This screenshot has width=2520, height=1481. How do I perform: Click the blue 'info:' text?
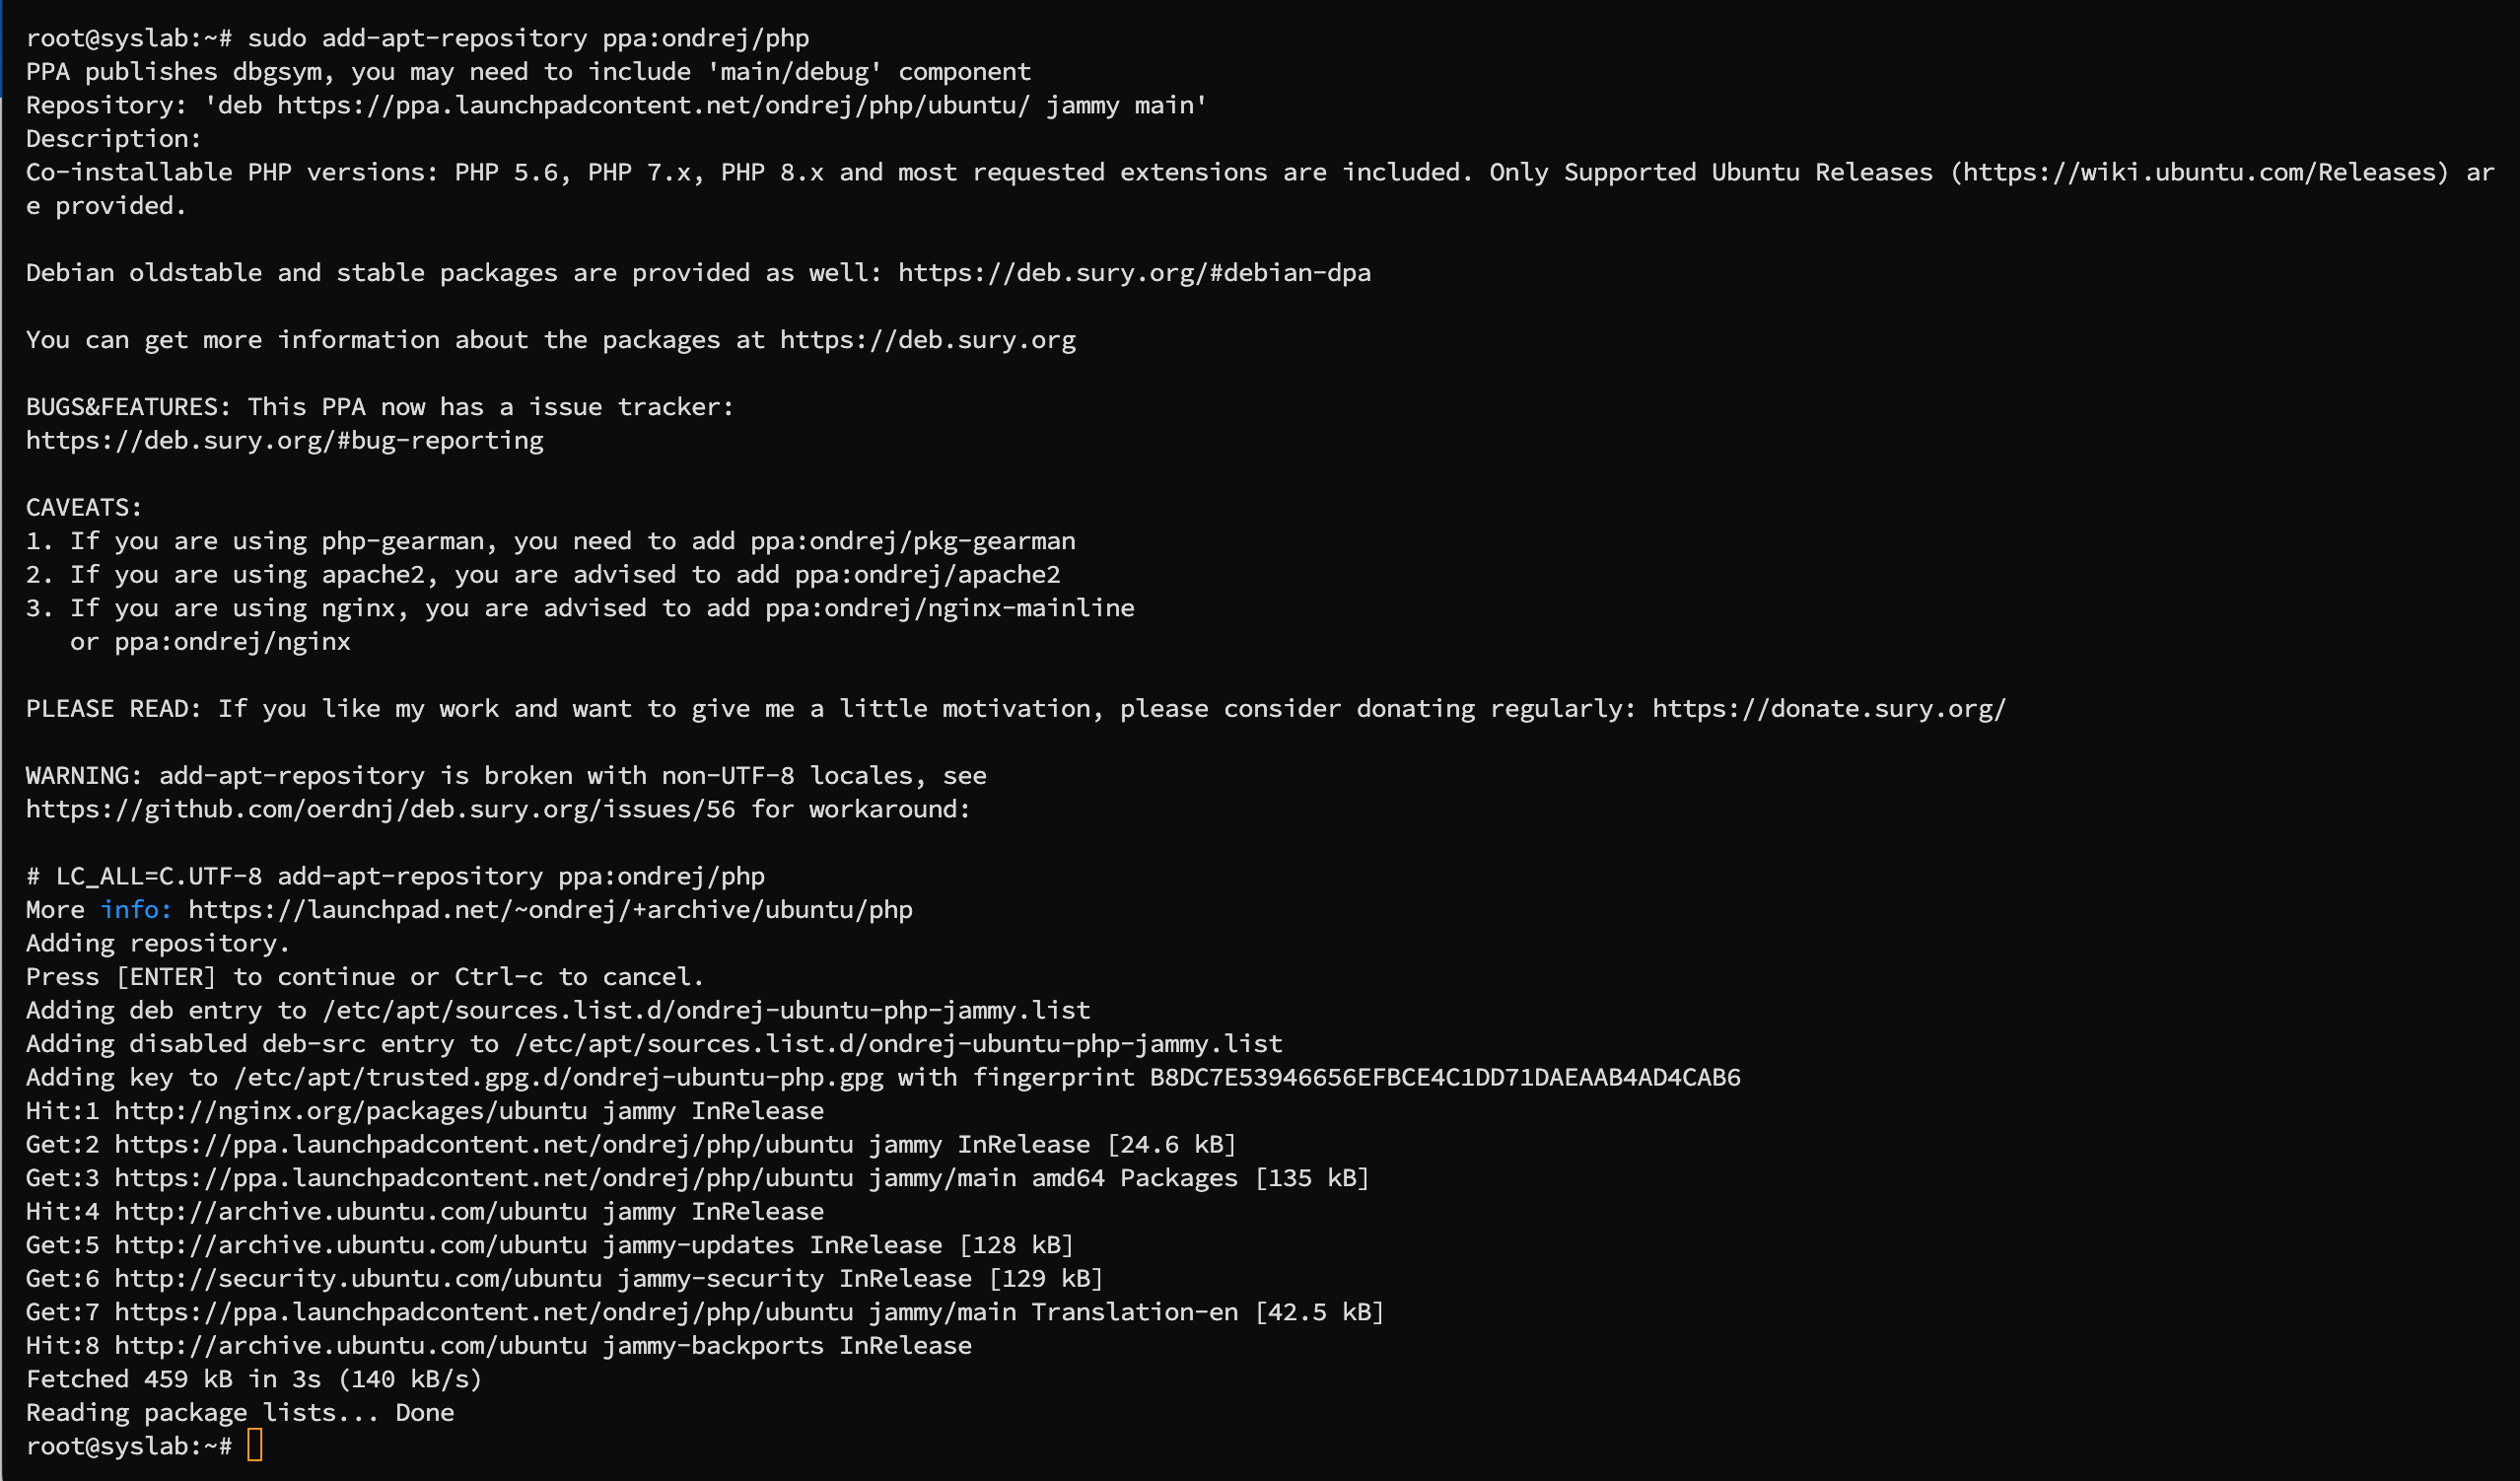pyautogui.click(x=136, y=910)
